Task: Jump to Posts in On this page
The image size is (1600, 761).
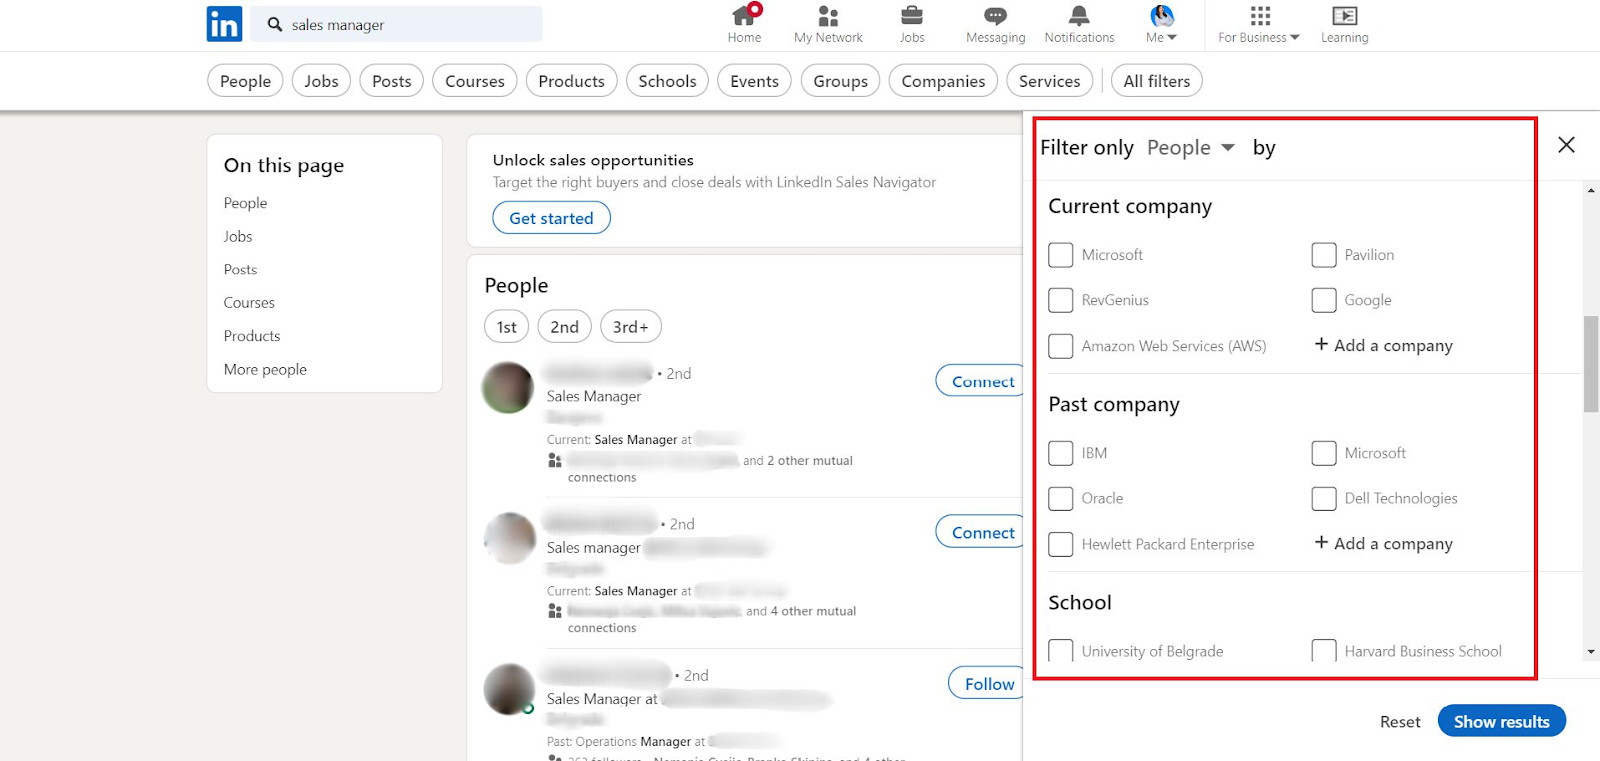Action: [240, 269]
